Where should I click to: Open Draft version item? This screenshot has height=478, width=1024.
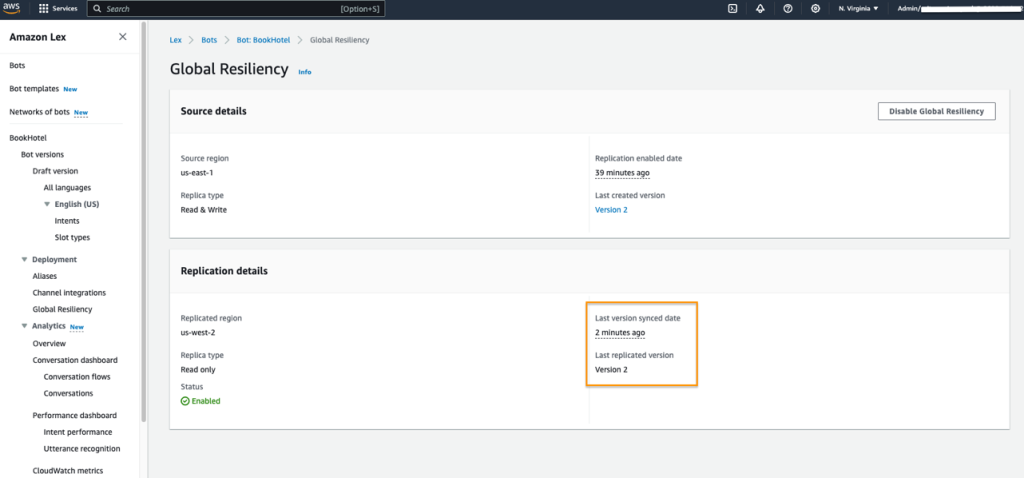(x=56, y=171)
